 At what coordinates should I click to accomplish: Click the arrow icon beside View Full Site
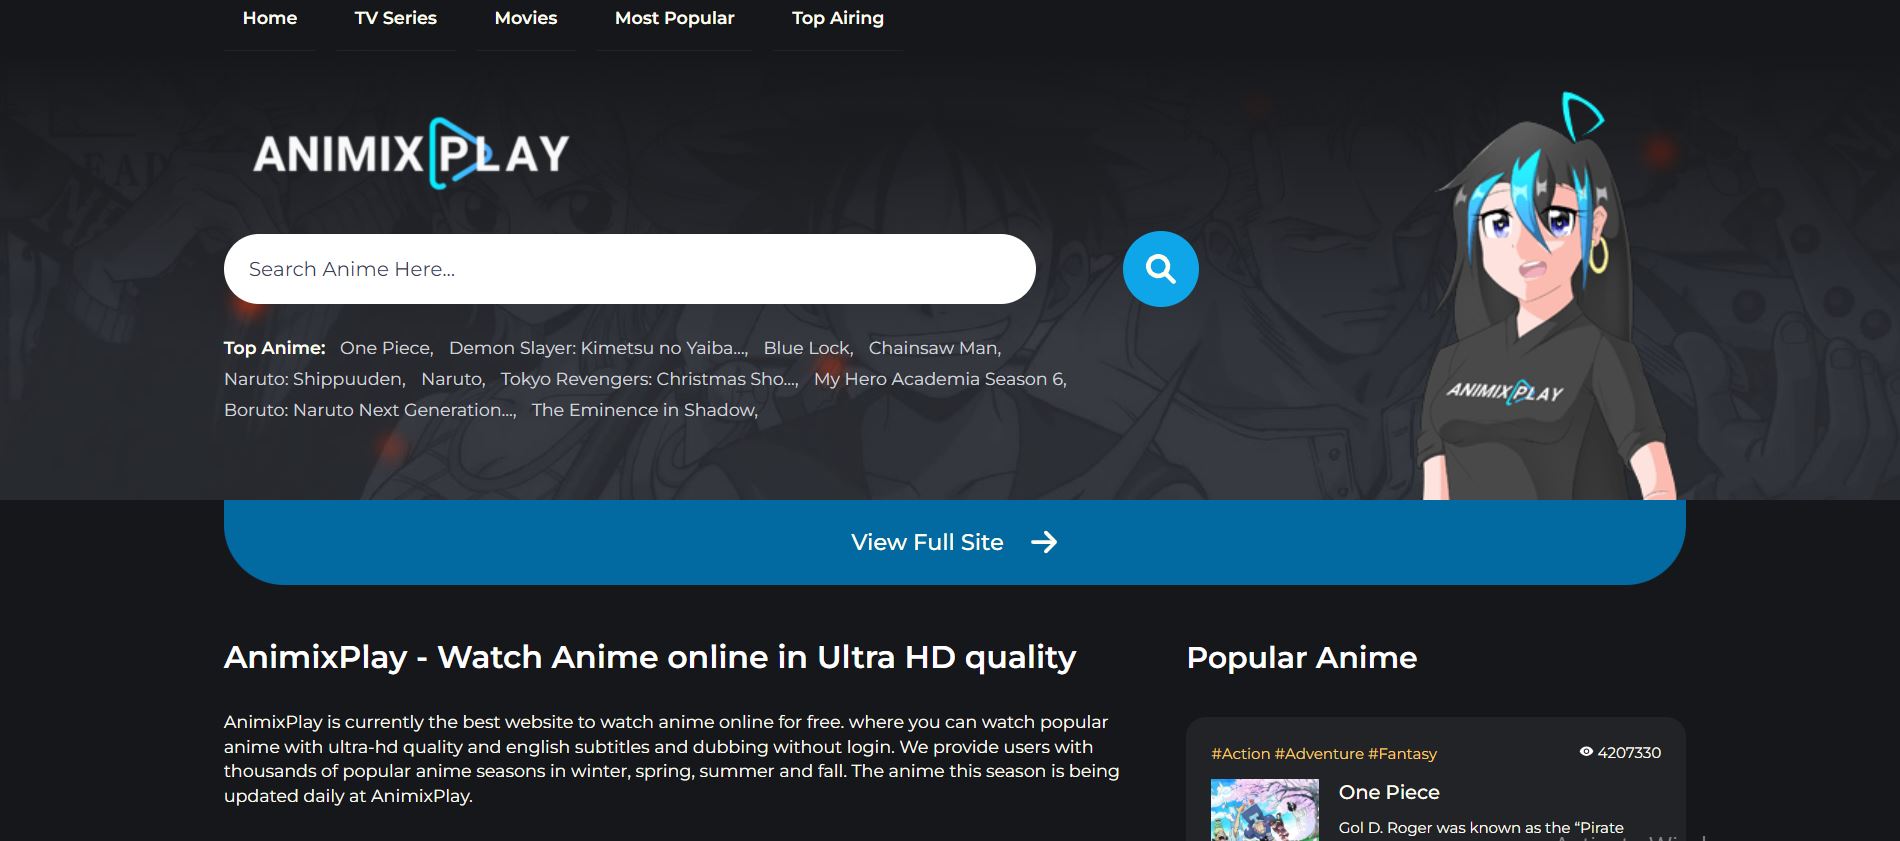tap(1044, 542)
